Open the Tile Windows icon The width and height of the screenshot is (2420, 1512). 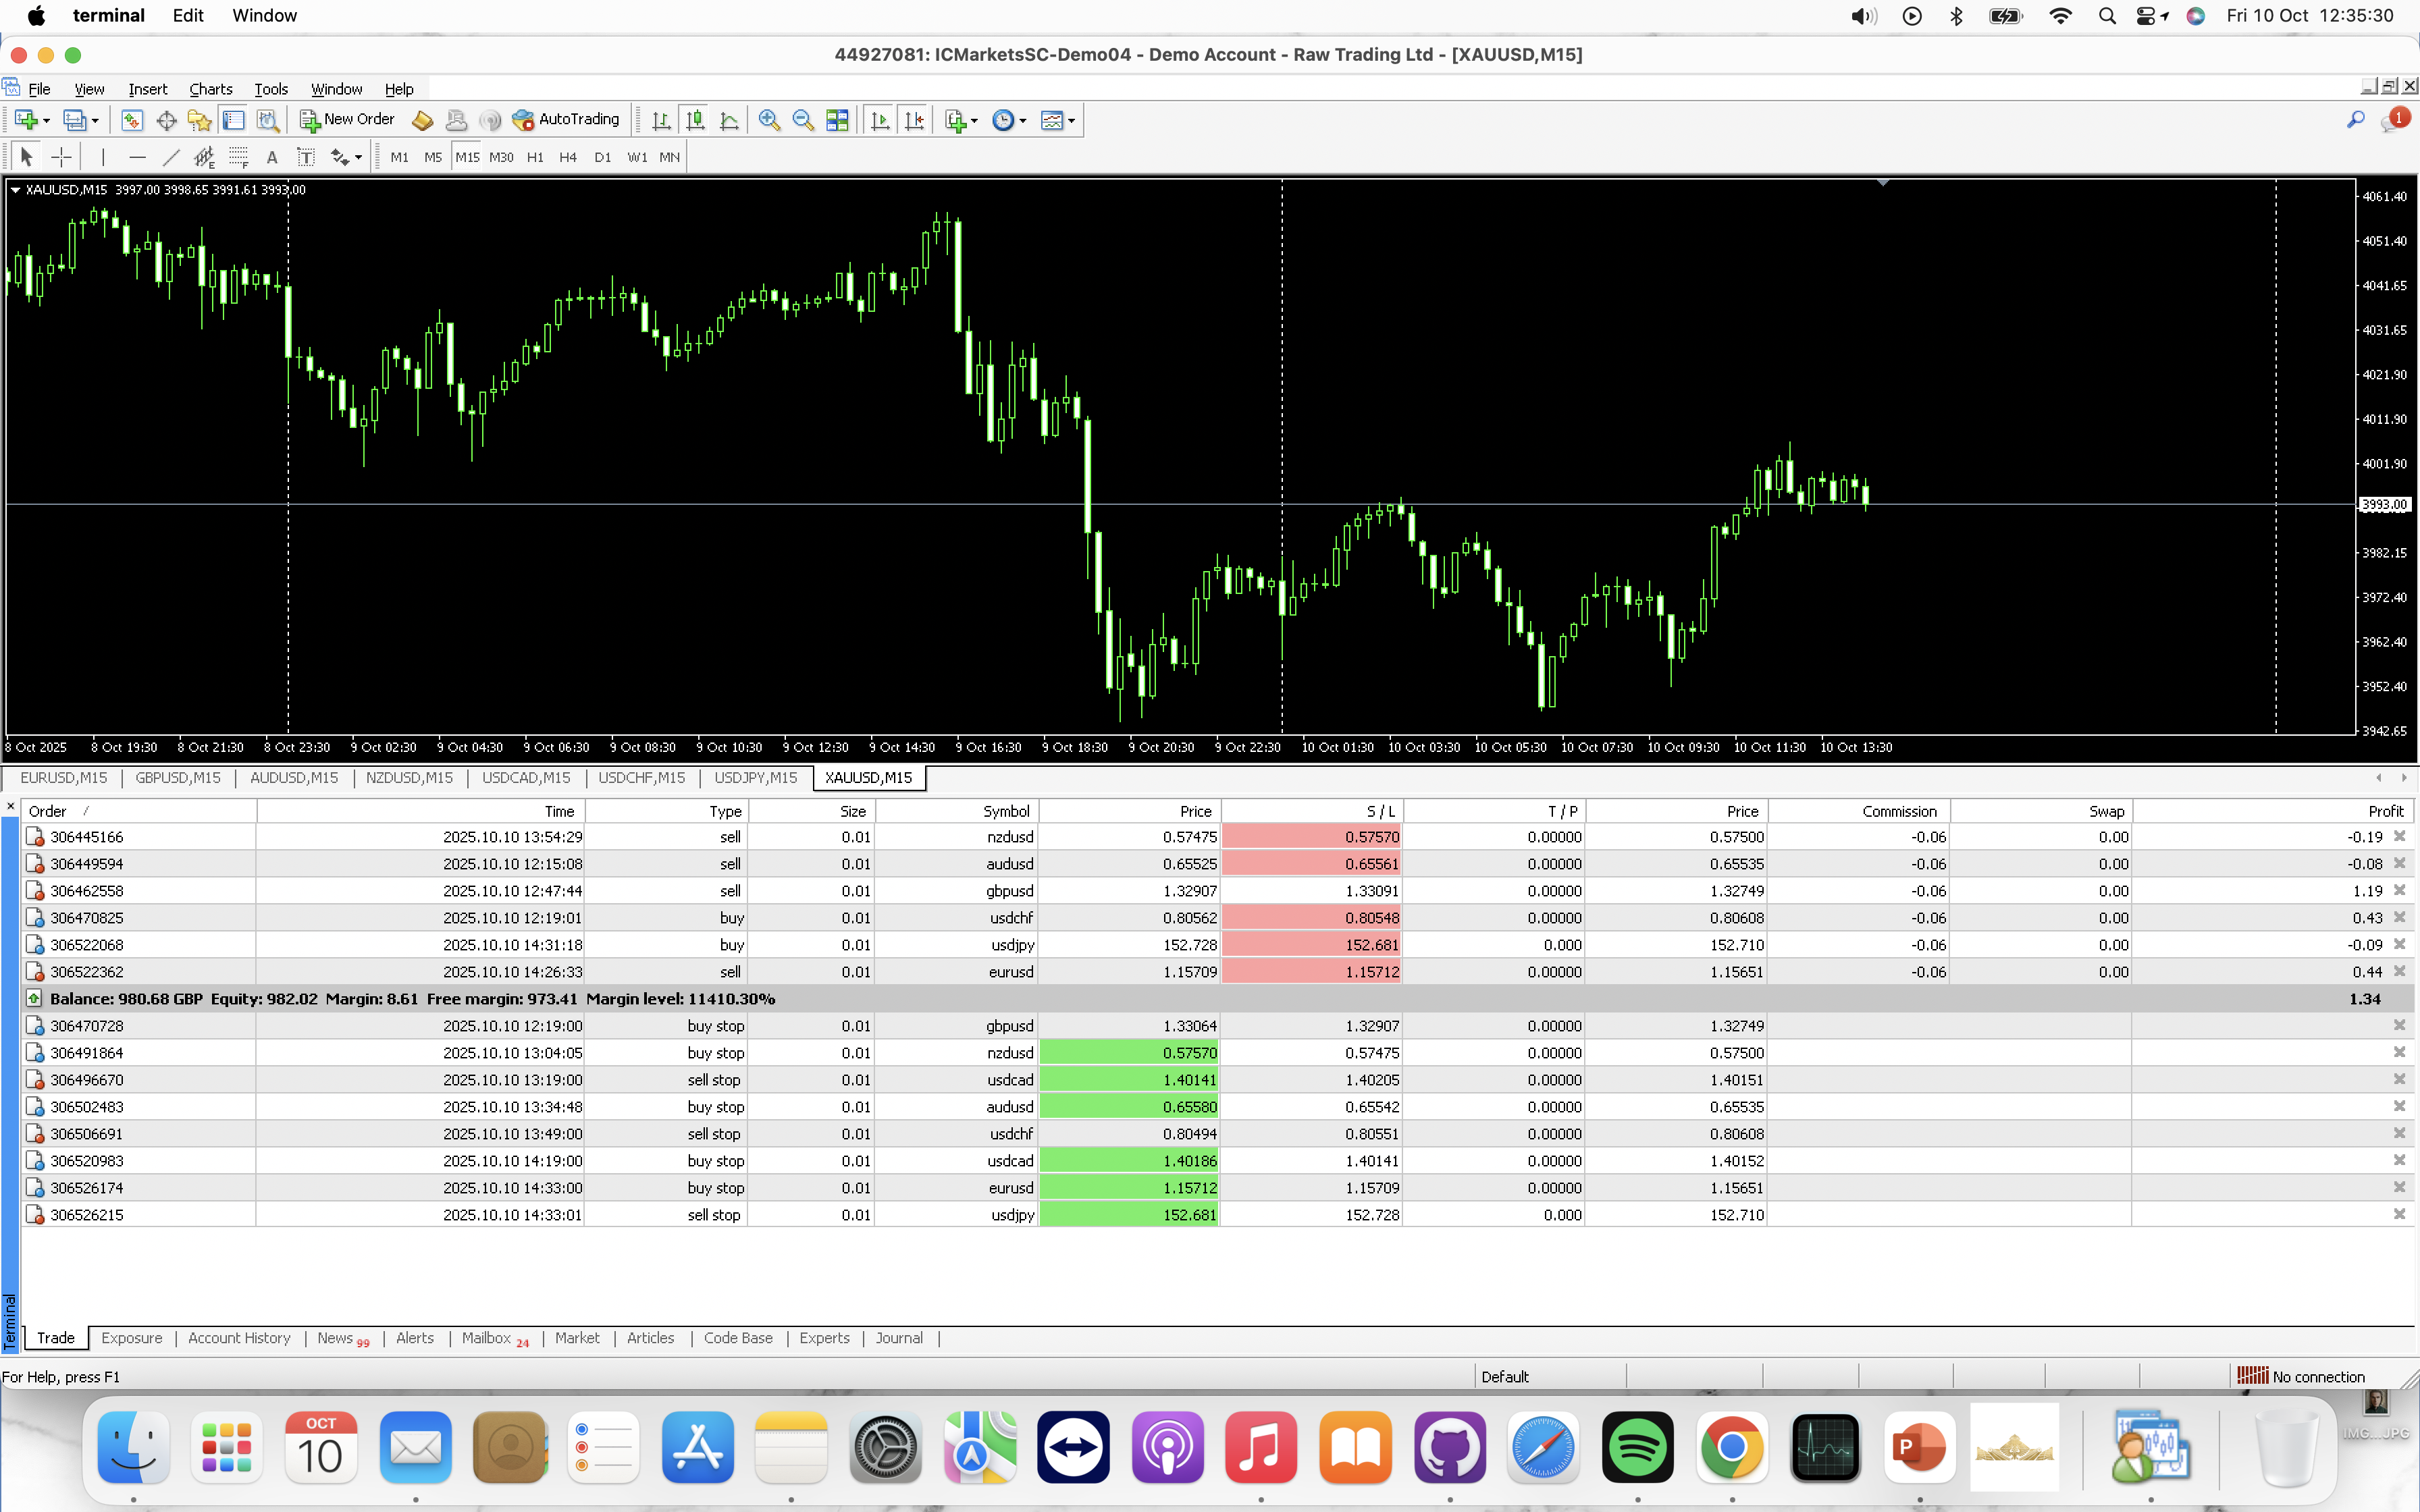(x=837, y=120)
